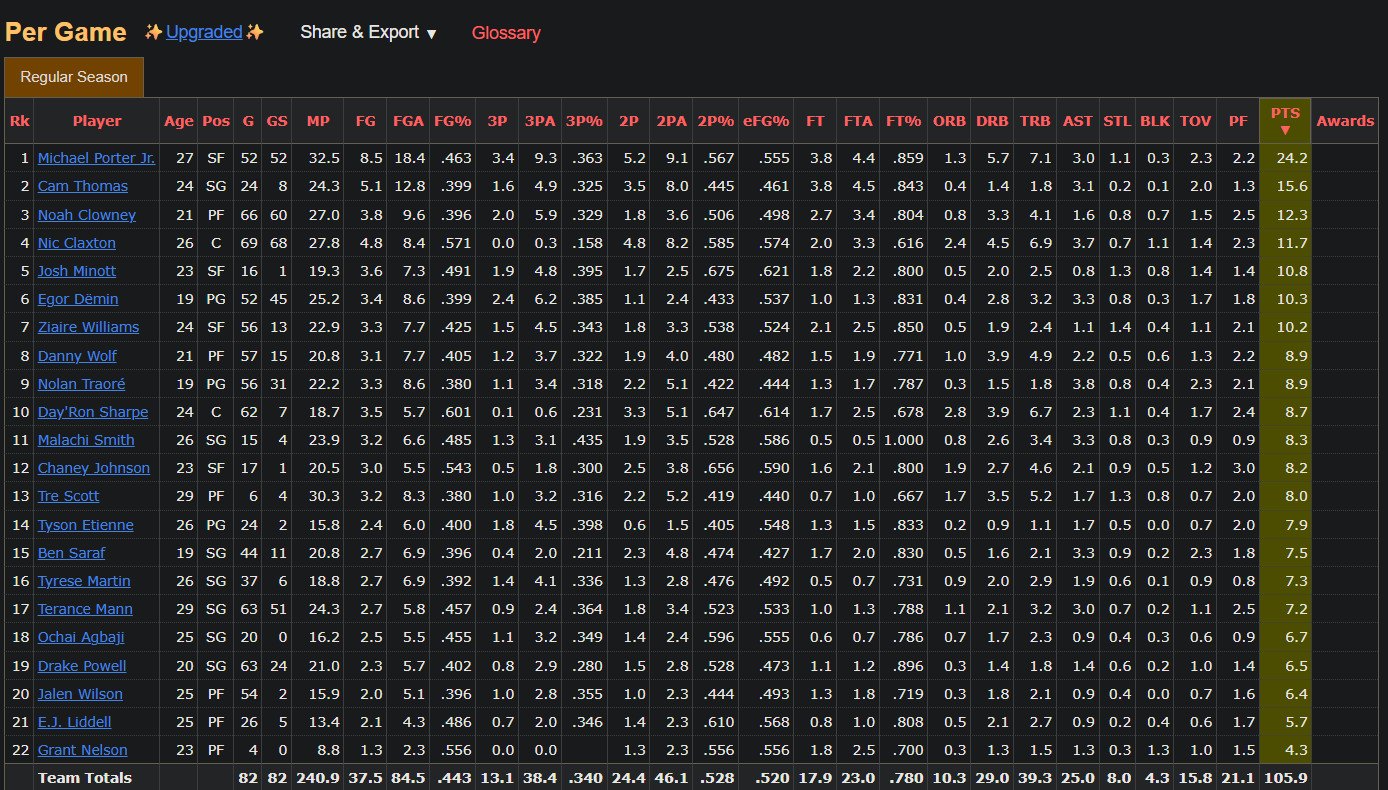Open Noah Clowney player page

click(x=87, y=215)
